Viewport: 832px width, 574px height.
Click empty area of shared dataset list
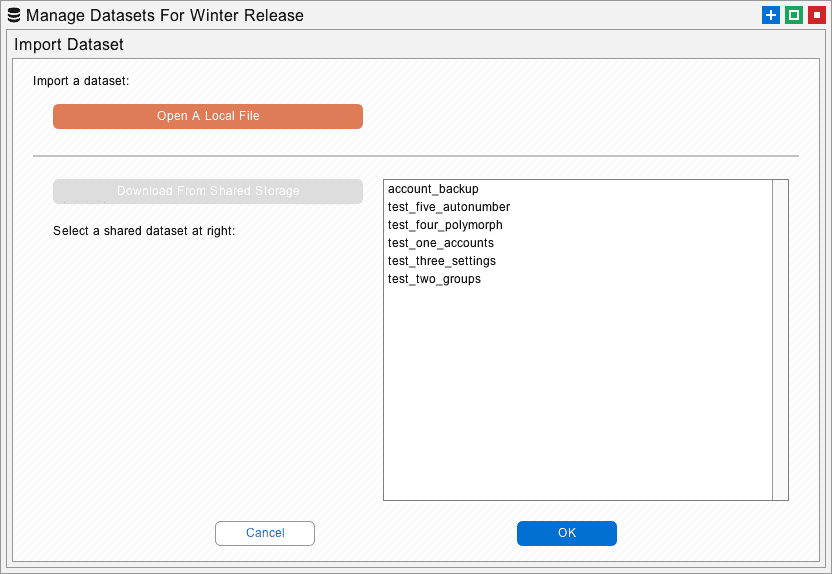pos(578,393)
